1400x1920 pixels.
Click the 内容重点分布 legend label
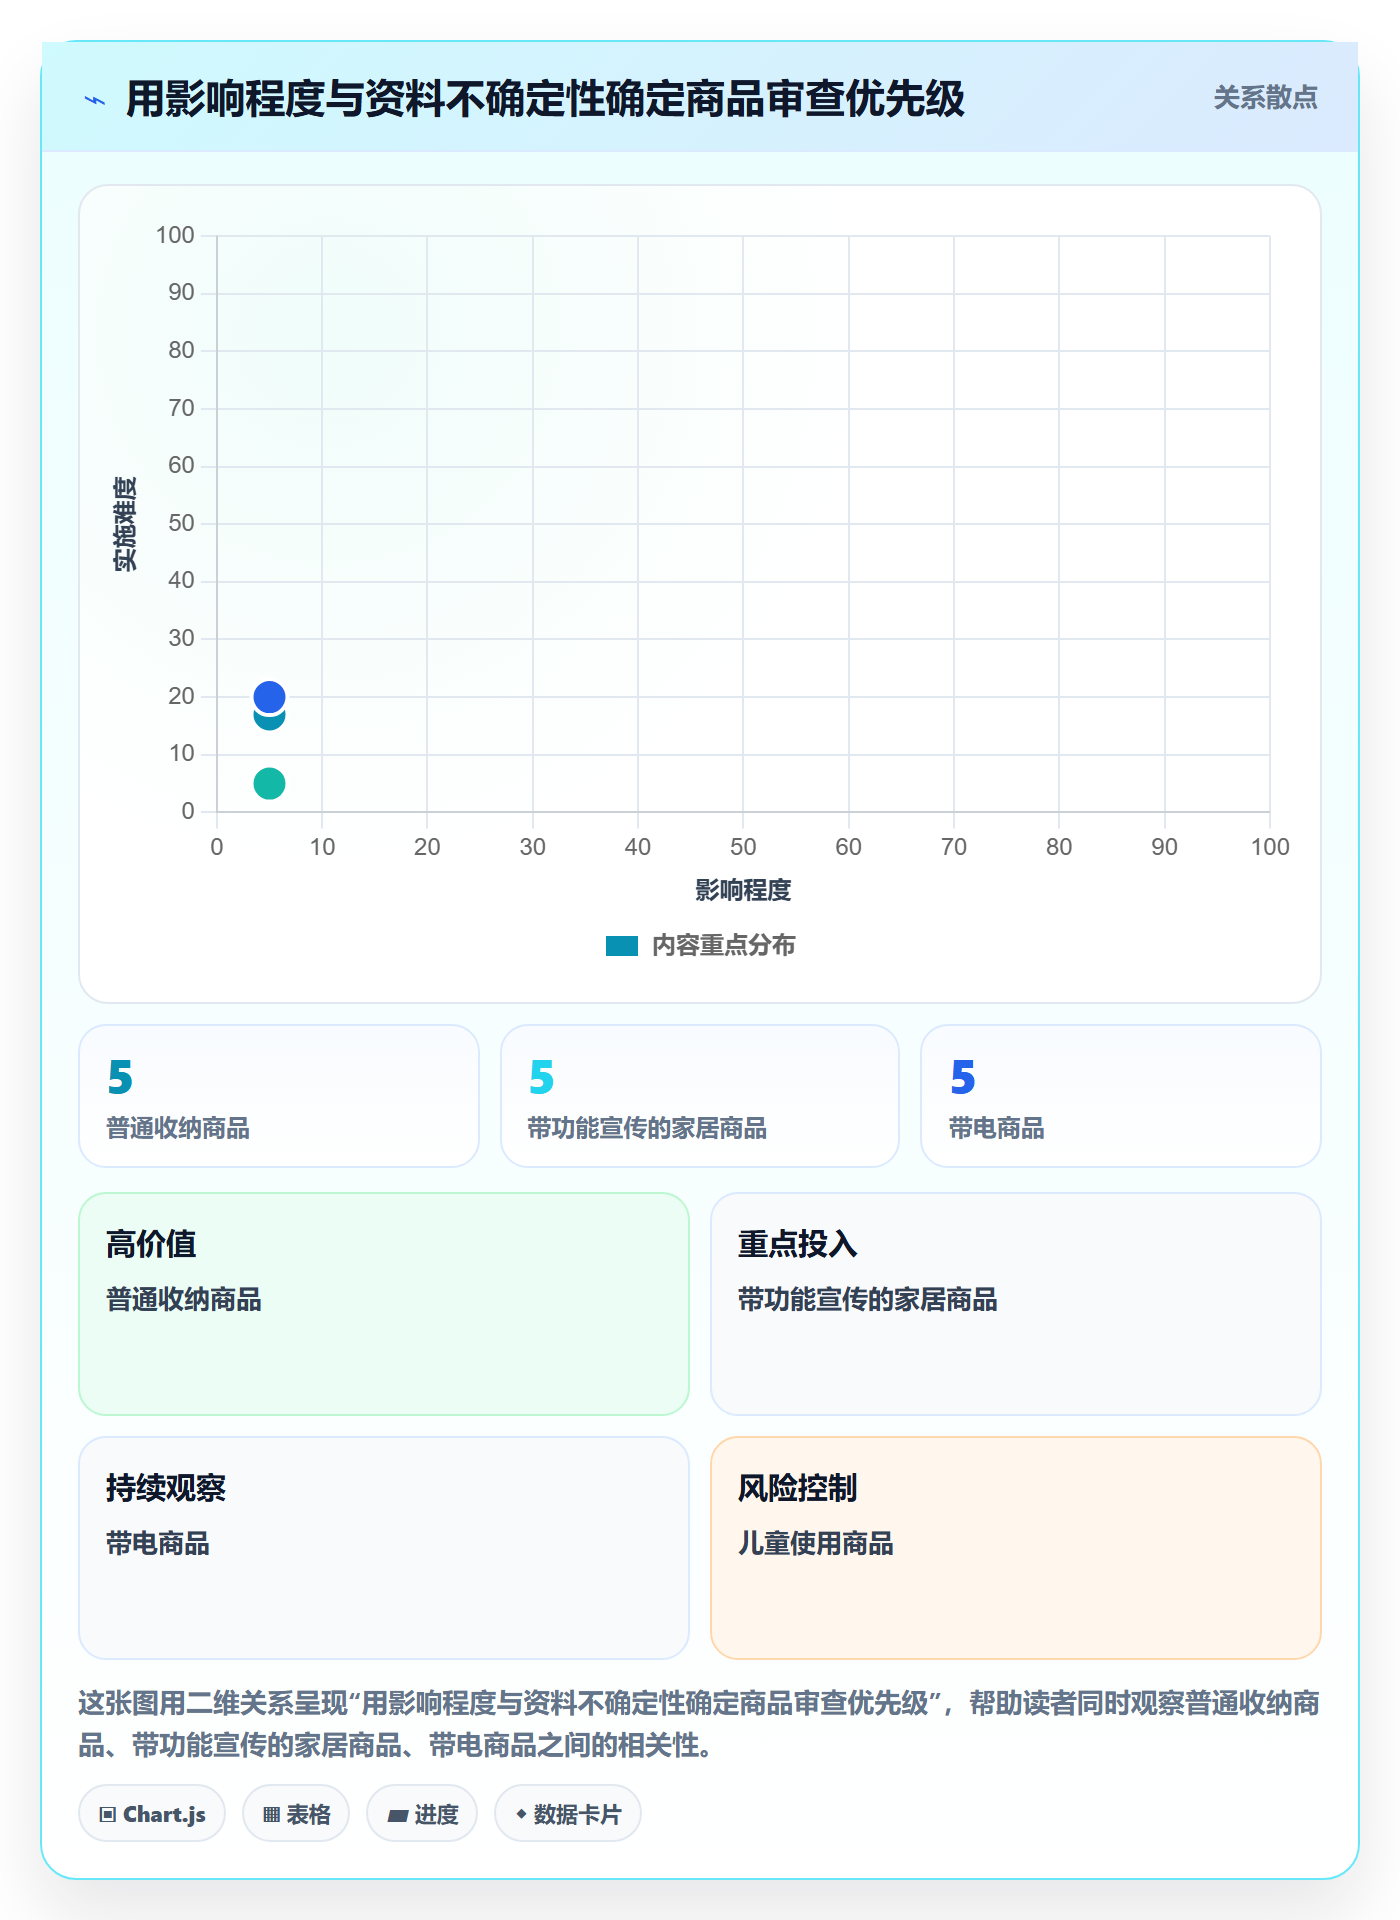point(723,945)
